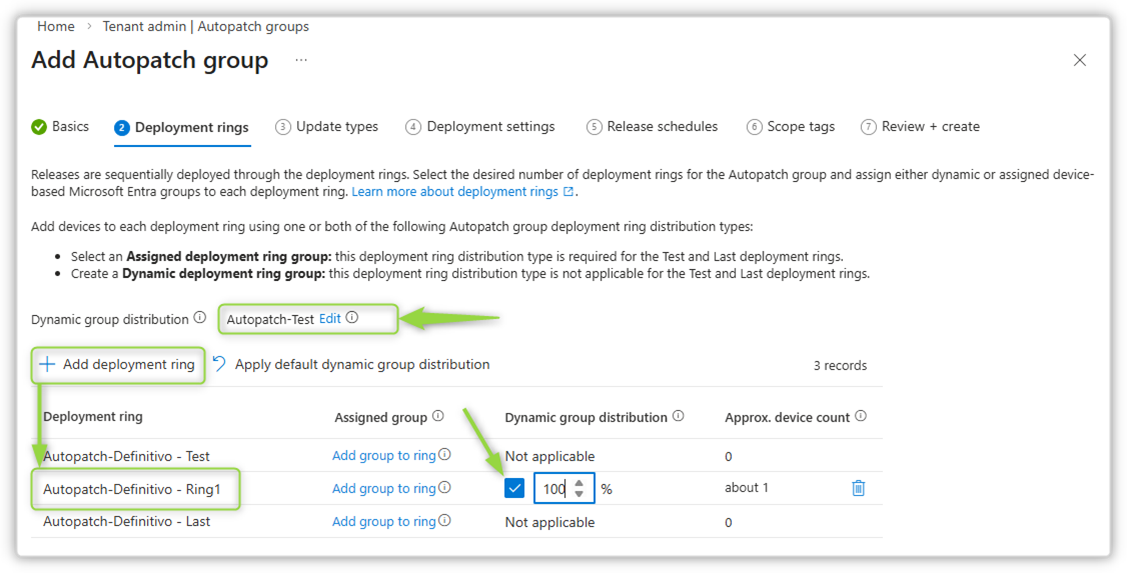Go to the Release schedules step
Viewport: 1127px width, 573px height.
click(x=652, y=127)
